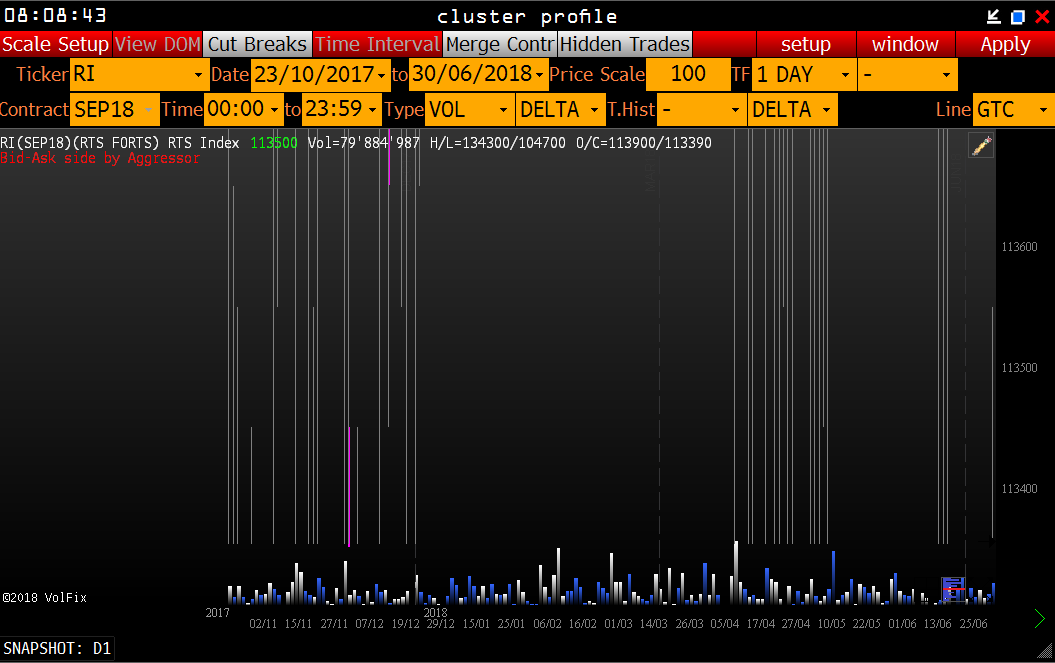Click the 13/06 date axis label
Image resolution: width=1055 pixels, height=663 pixels.
(938, 624)
